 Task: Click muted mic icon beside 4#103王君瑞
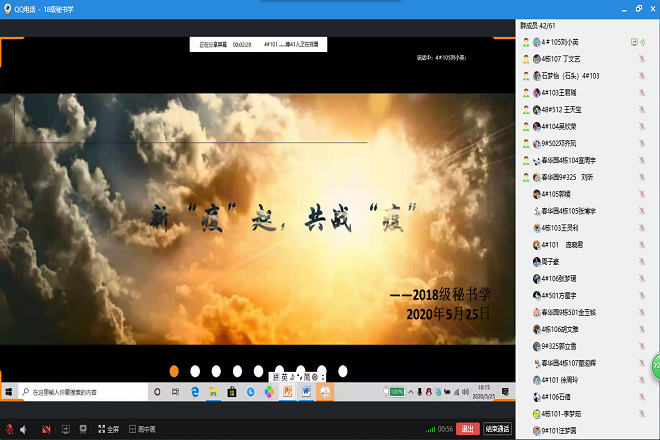coord(641,92)
